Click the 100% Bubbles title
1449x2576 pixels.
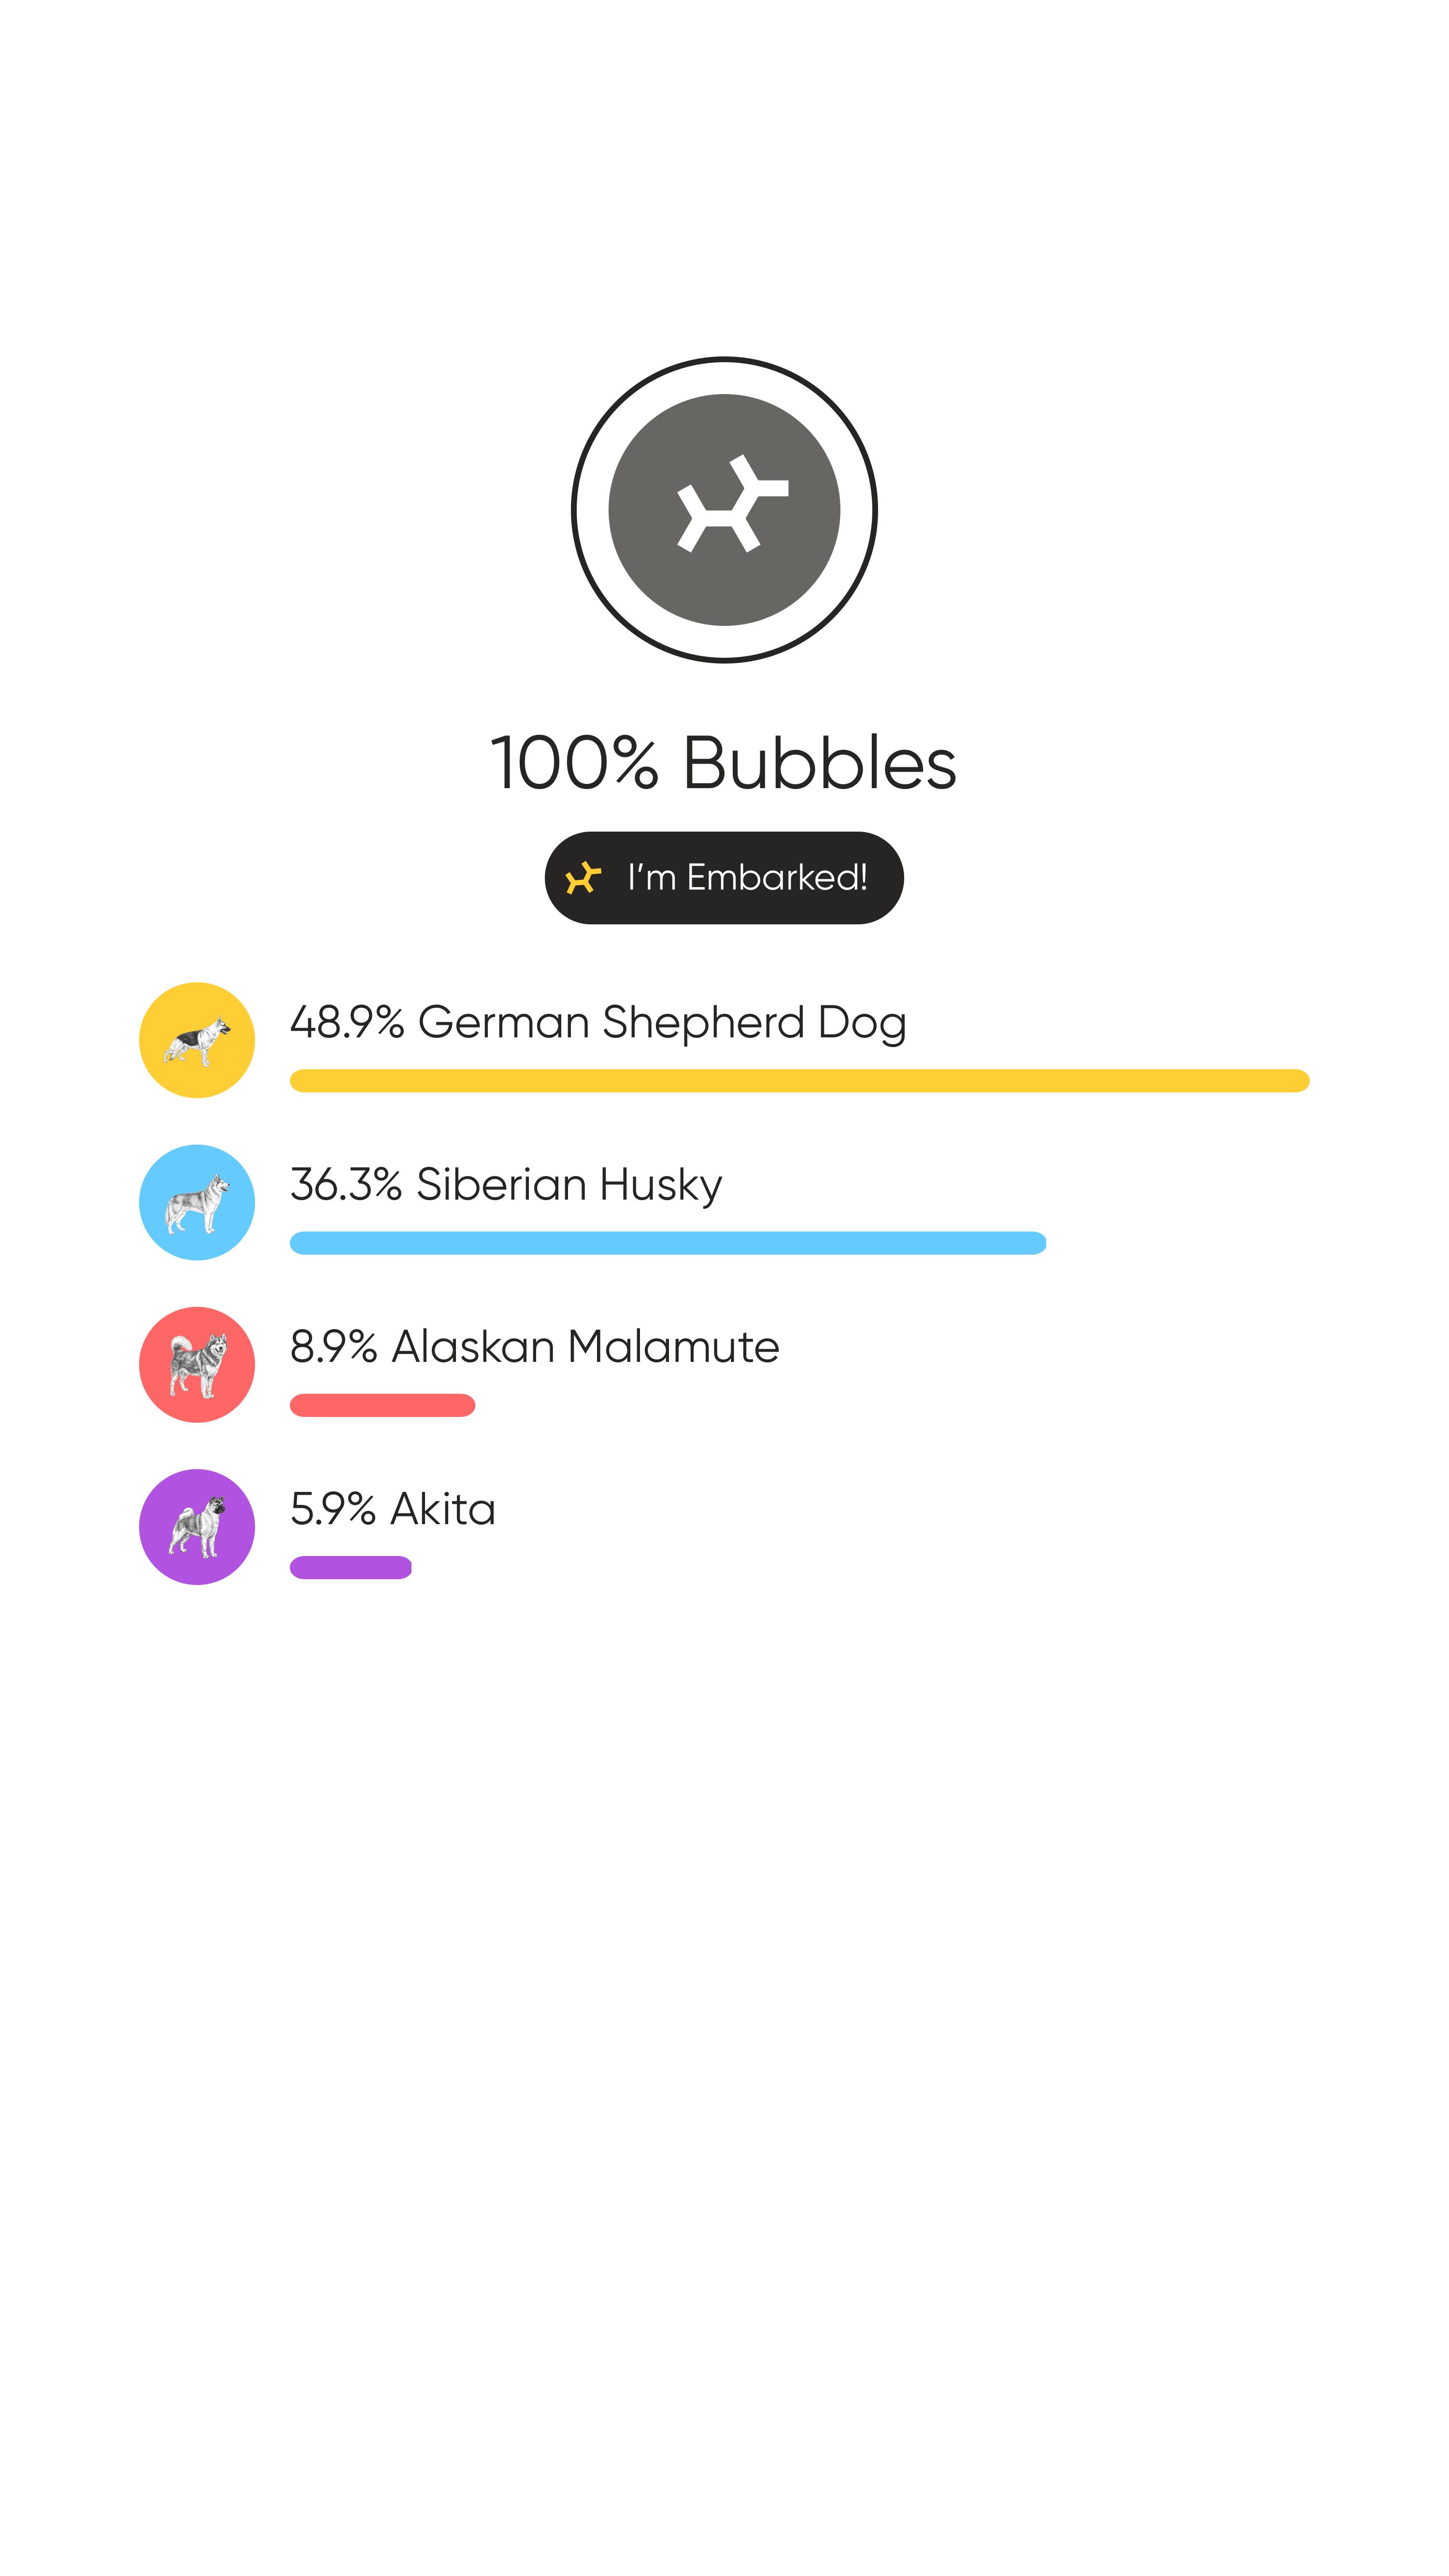point(723,763)
